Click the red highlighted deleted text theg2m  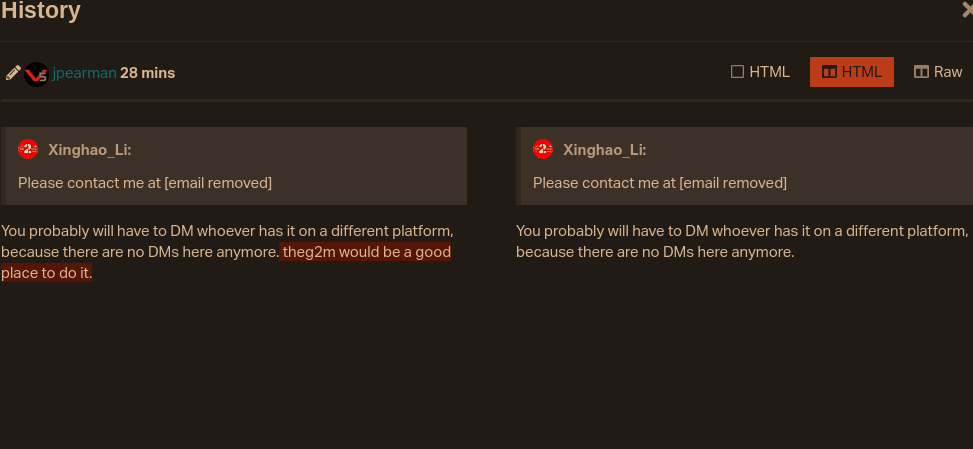coord(309,252)
